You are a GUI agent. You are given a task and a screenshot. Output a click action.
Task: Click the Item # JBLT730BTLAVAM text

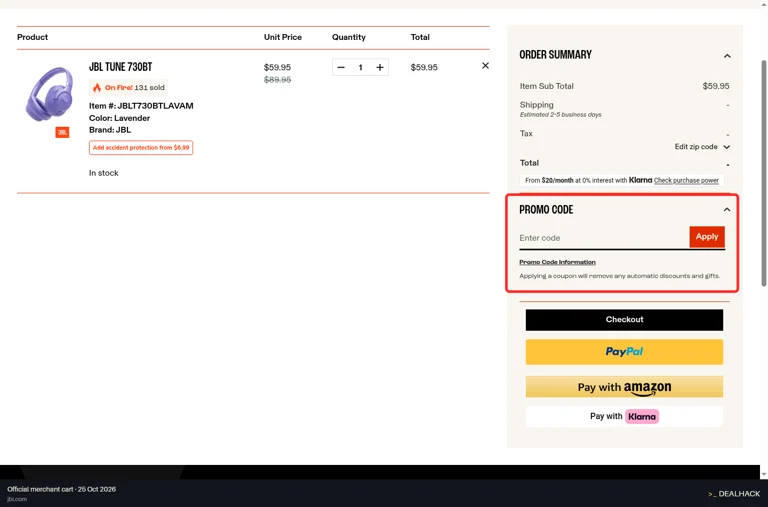pos(141,106)
